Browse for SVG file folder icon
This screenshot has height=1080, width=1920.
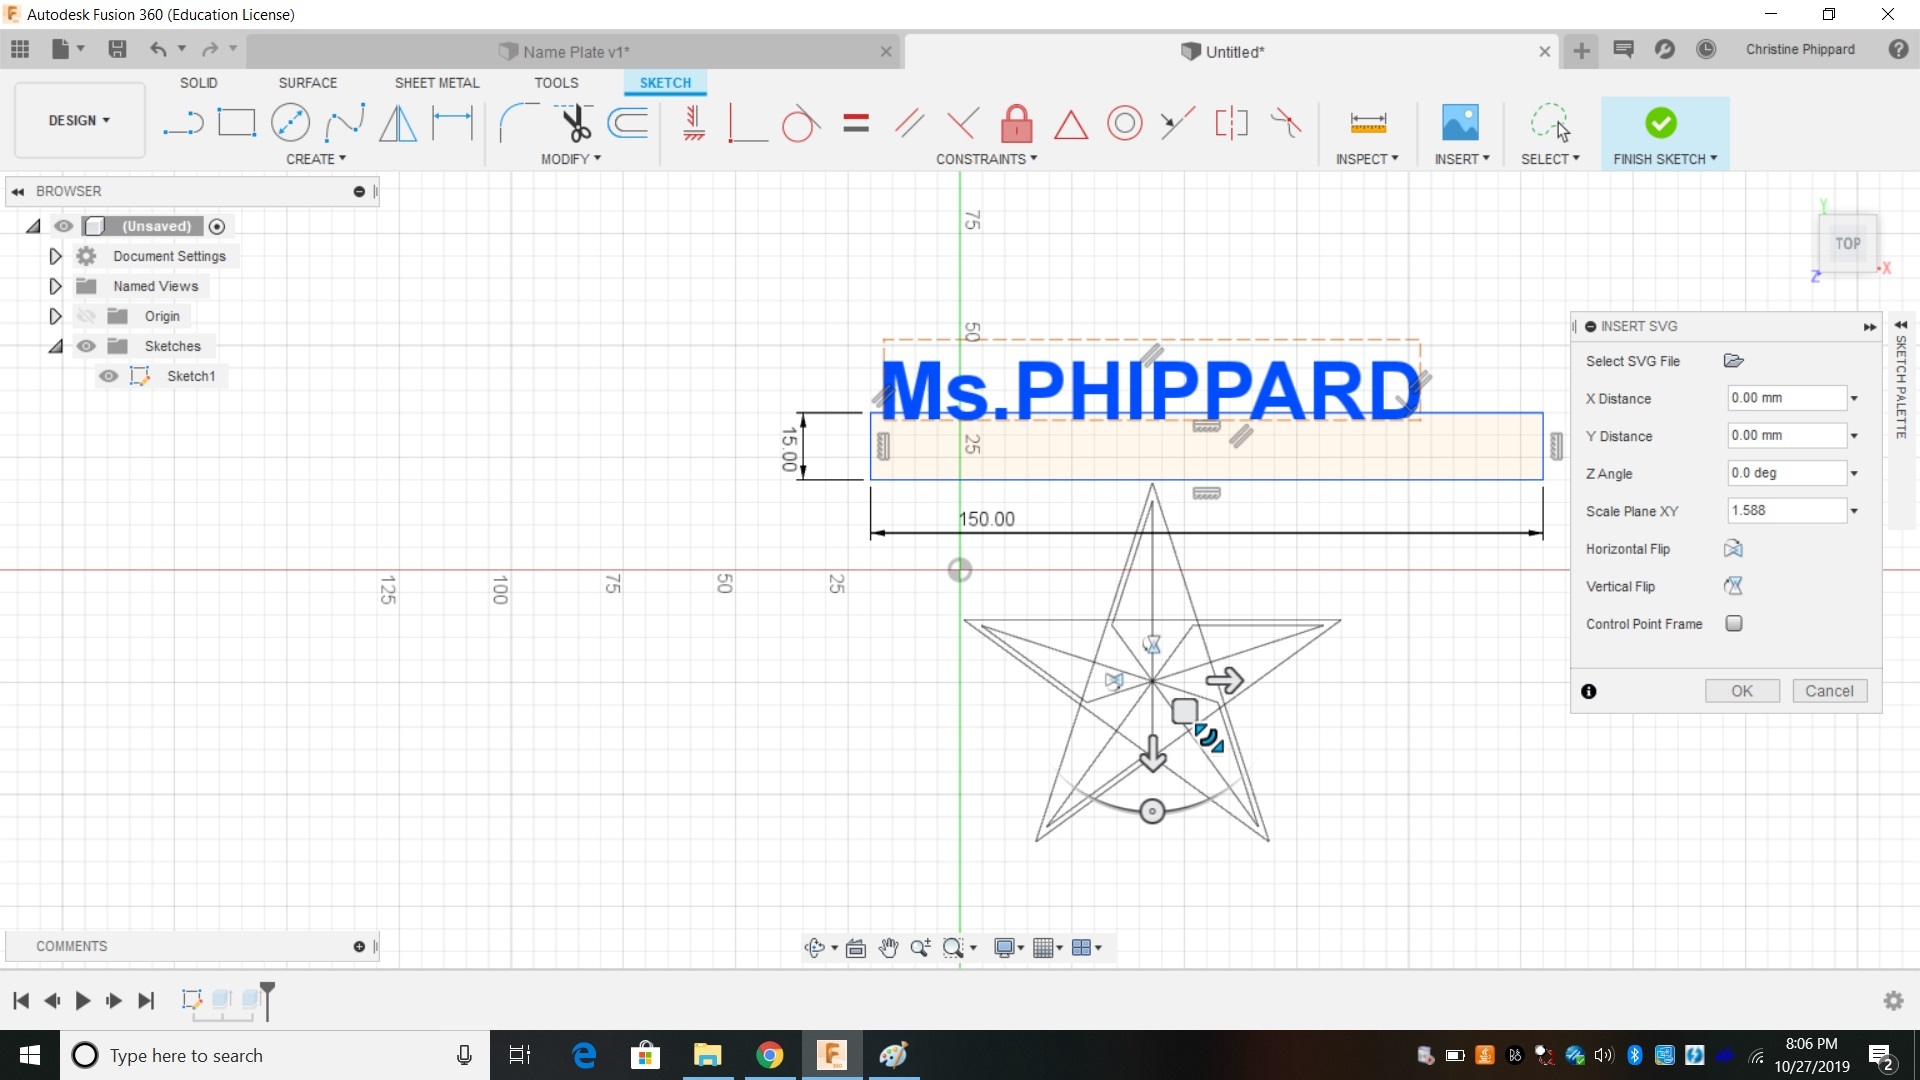[1734, 361]
